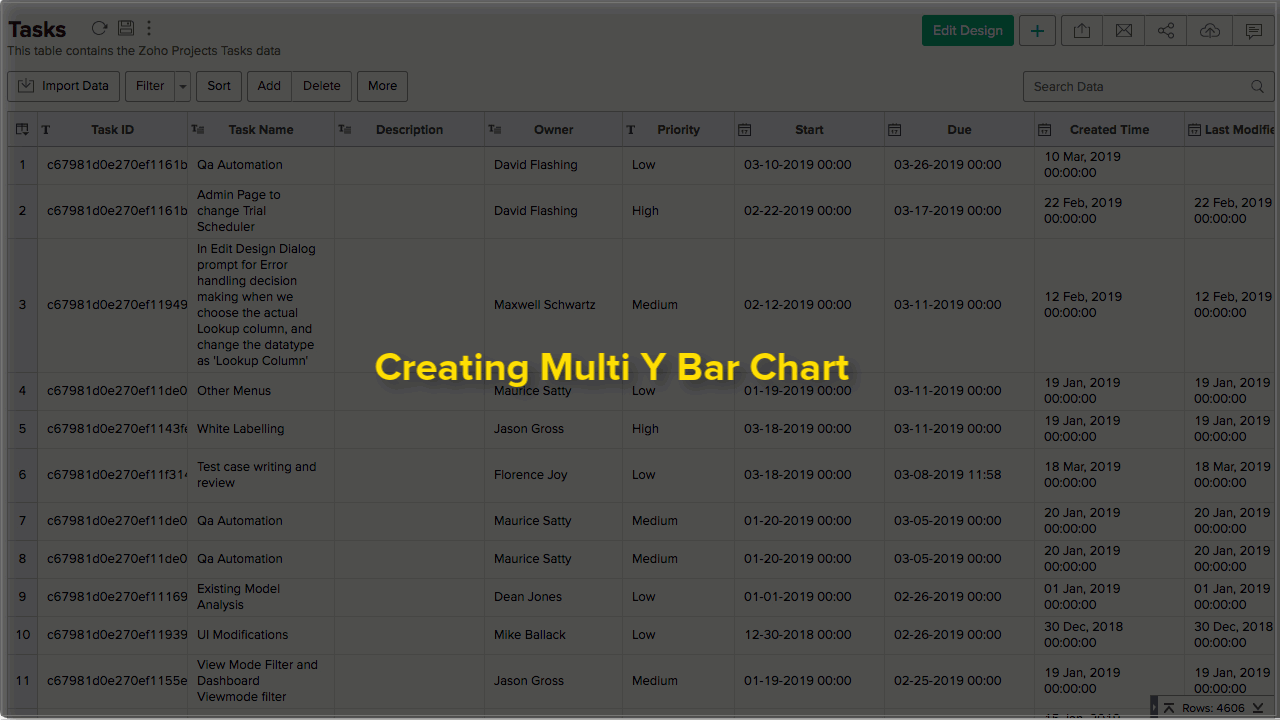Open the three-dot overflow menu near Tasks
Screen dimensions: 1280x720
[x=149, y=28]
